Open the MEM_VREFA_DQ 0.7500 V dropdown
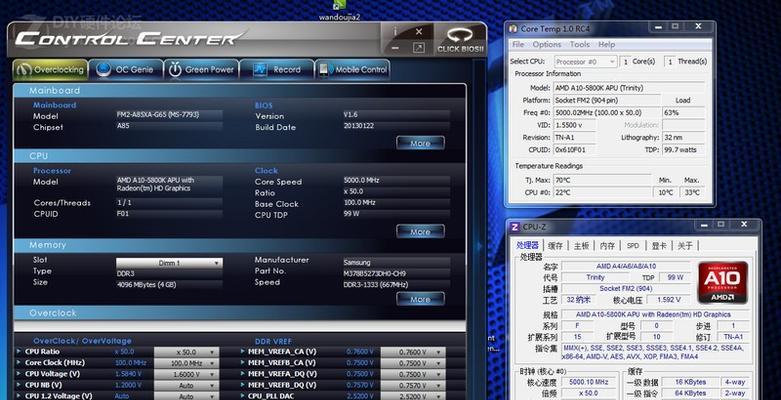This screenshot has width=781, height=400. tap(413, 374)
